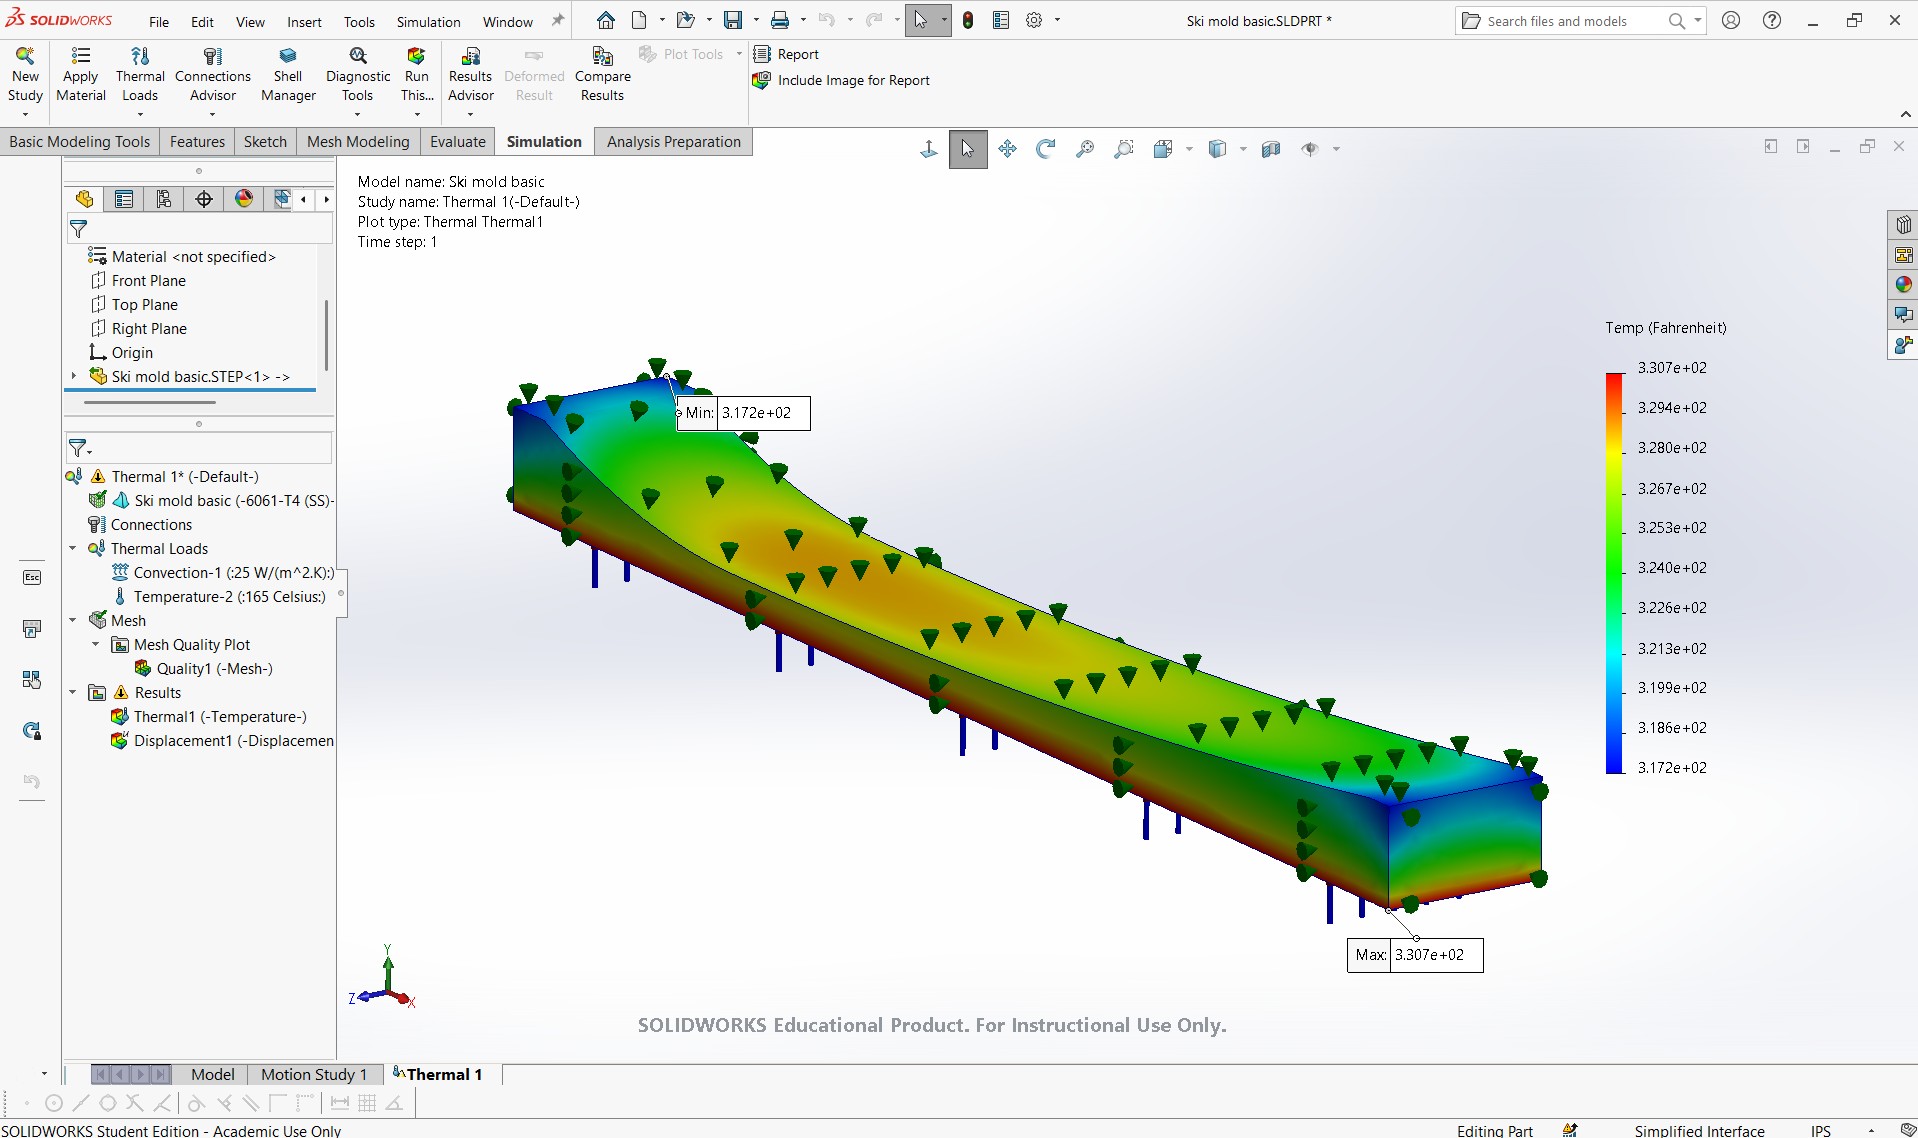The image size is (1918, 1138).
Task: Switch to Motion Study 1 tab
Action: [314, 1074]
